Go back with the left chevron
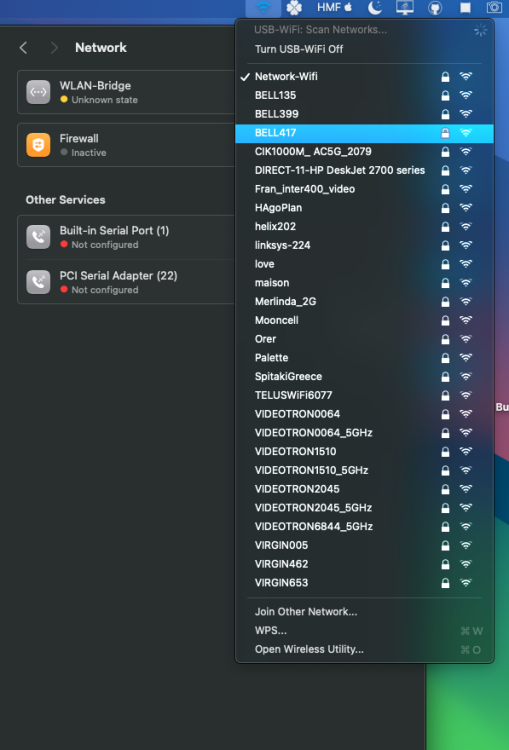Viewport: 509px width, 750px height. (x=23, y=48)
